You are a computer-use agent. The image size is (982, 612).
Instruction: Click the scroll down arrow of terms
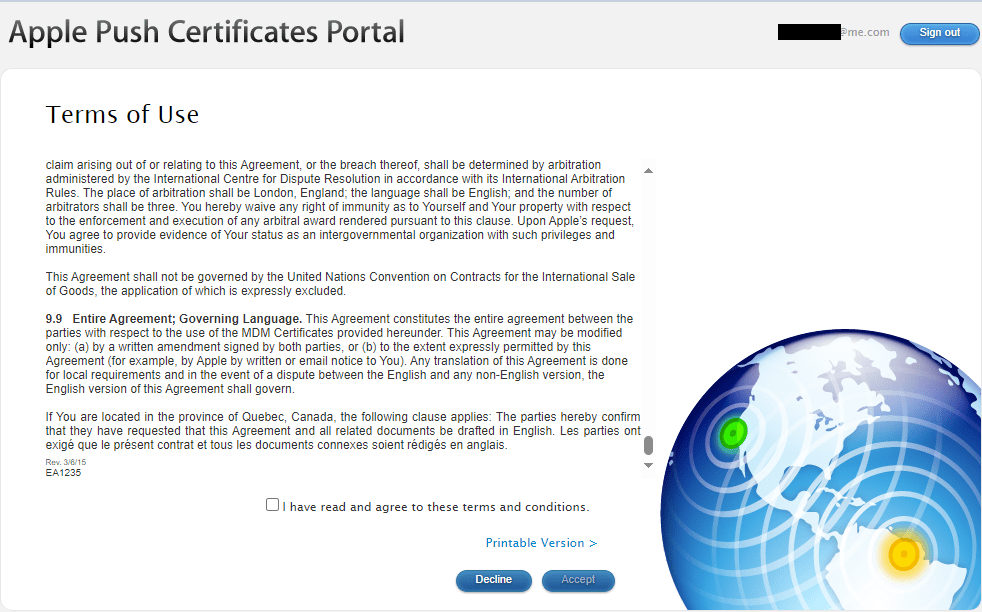click(x=648, y=465)
